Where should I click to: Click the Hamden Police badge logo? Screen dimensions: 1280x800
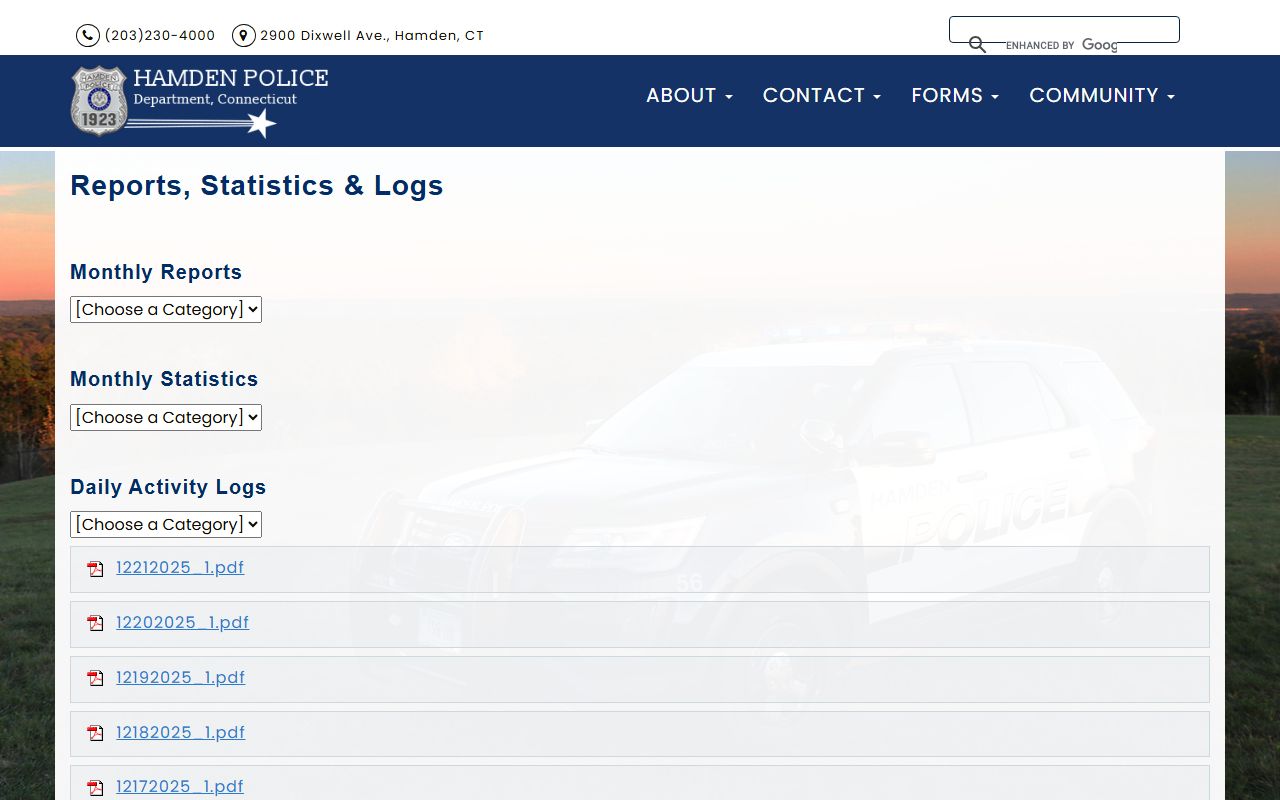tap(98, 101)
